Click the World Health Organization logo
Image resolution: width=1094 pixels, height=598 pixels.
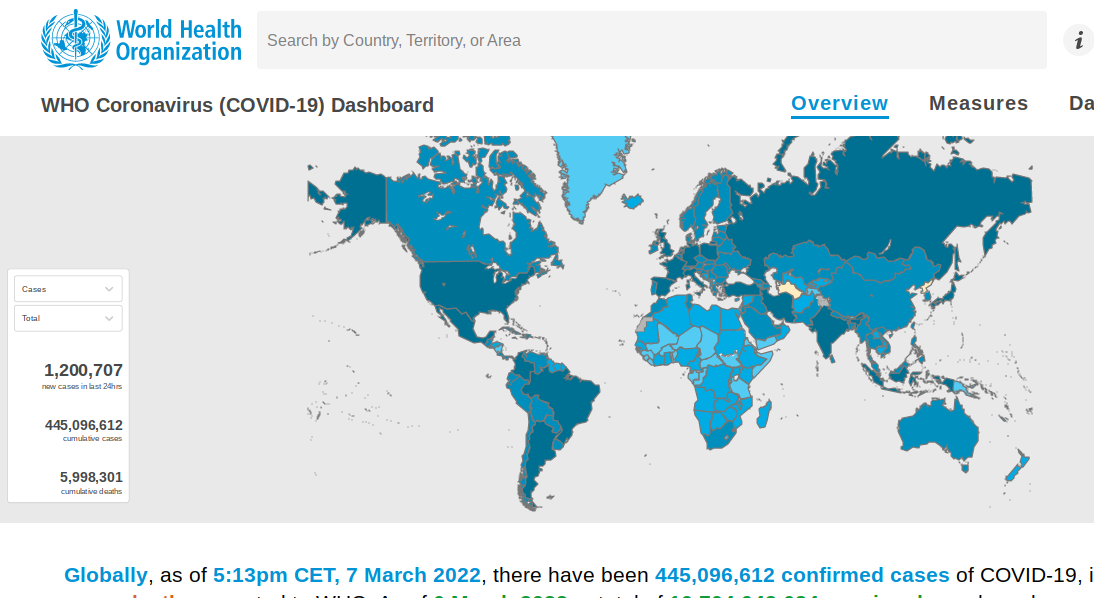click(141, 40)
